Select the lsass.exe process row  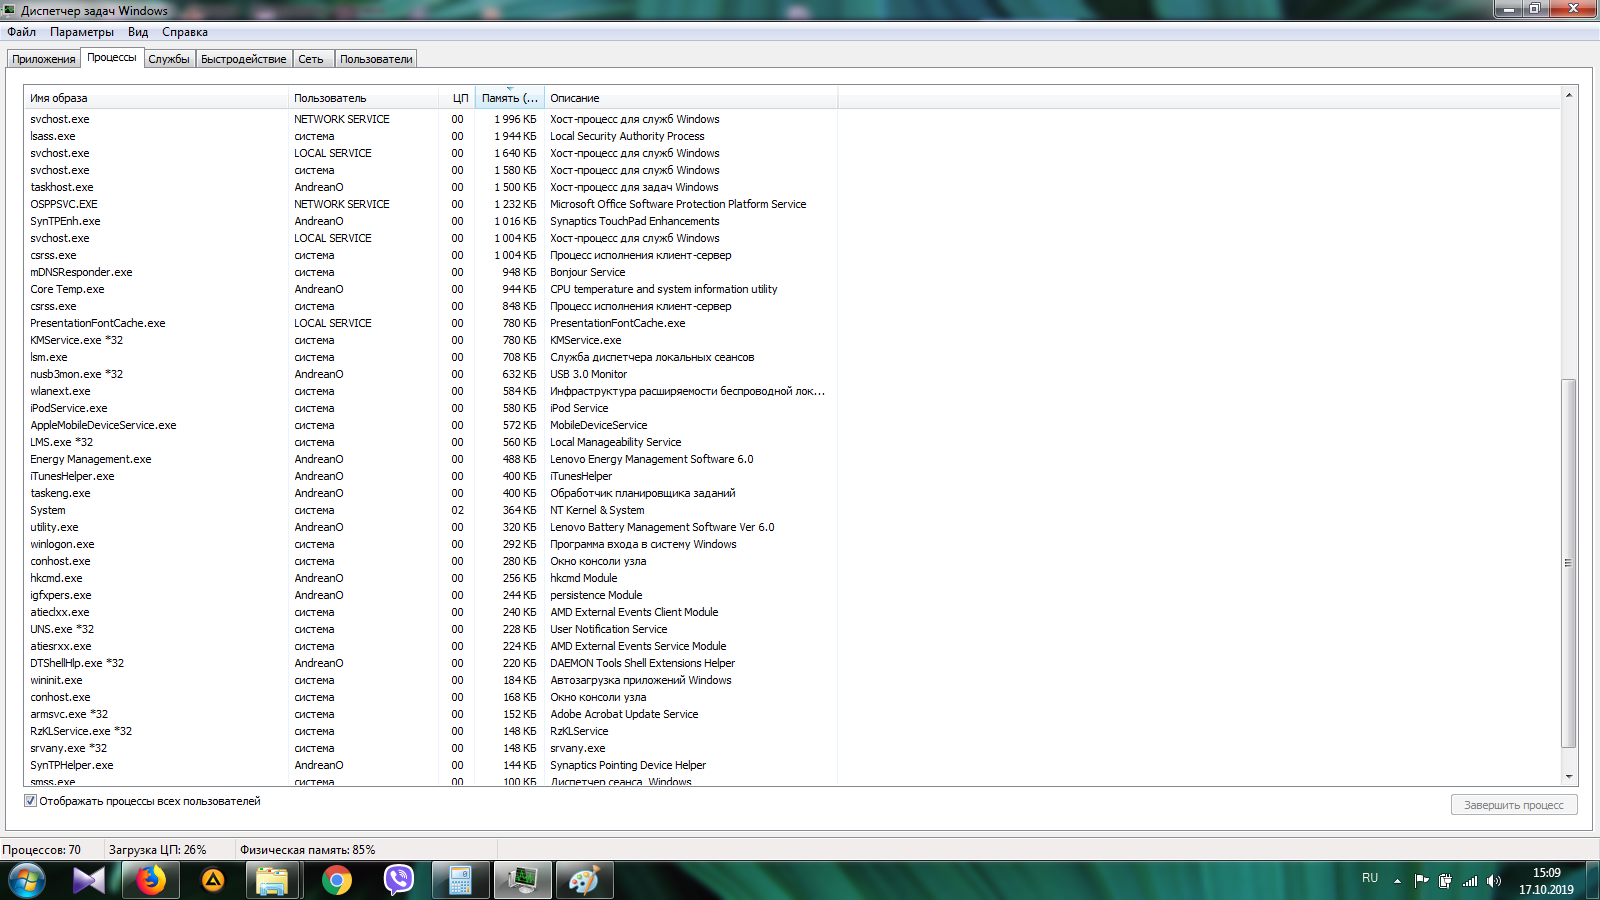click(430, 136)
